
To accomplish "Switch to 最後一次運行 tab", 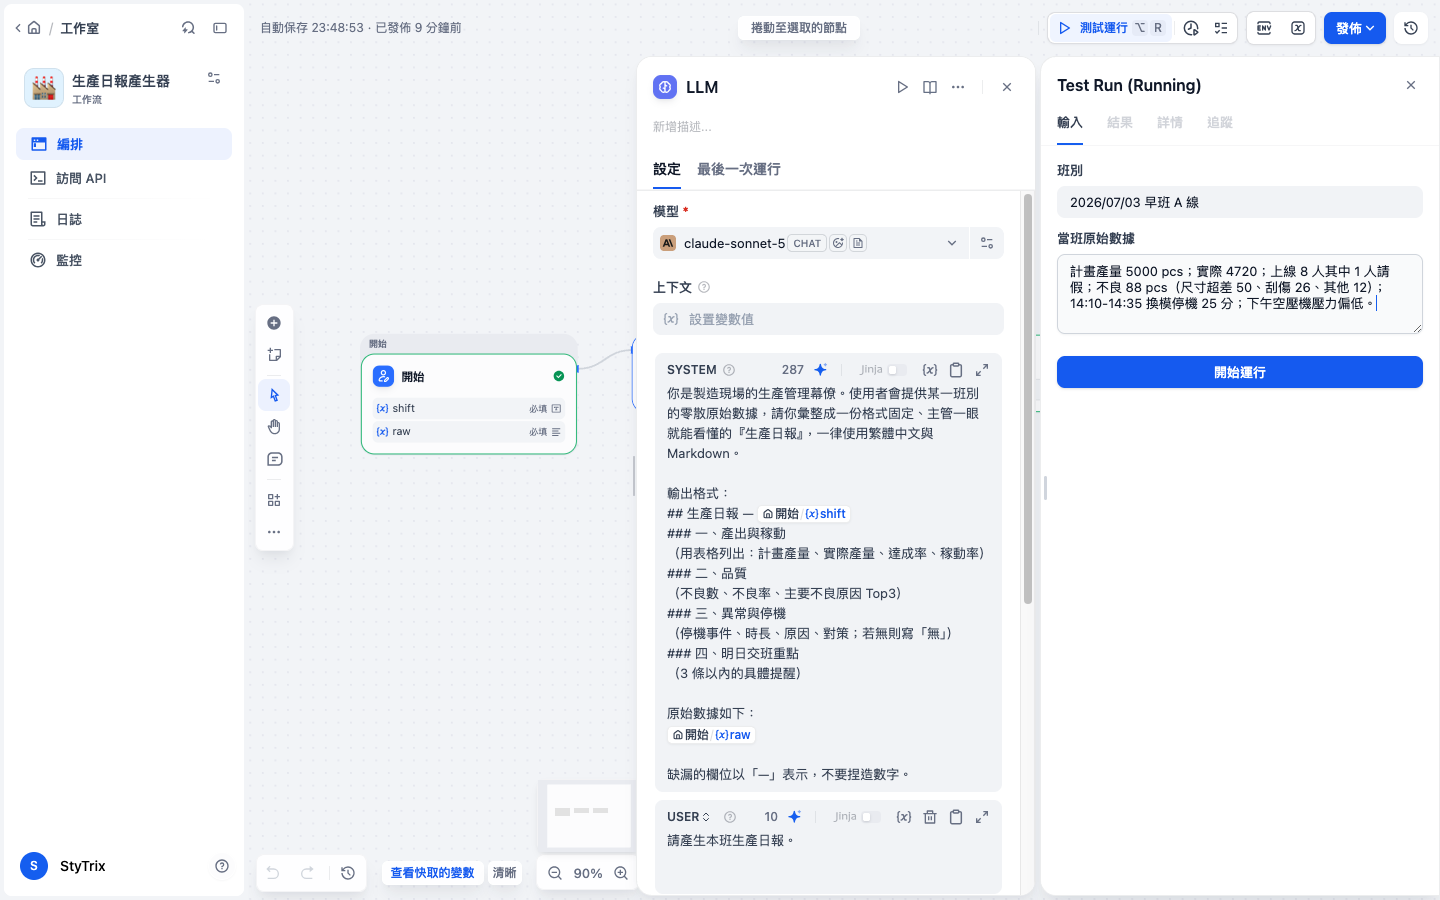I will click(x=739, y=170).
